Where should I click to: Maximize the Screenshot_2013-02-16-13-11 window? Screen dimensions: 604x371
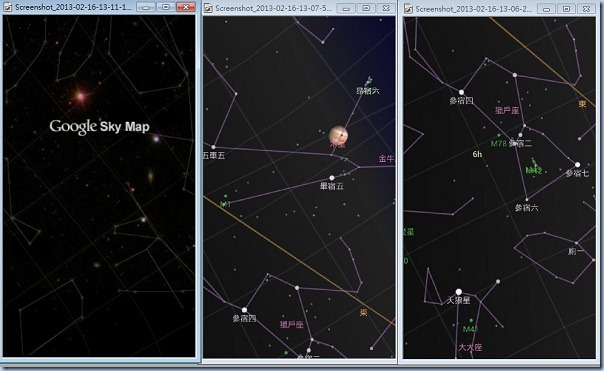(166, 7)
